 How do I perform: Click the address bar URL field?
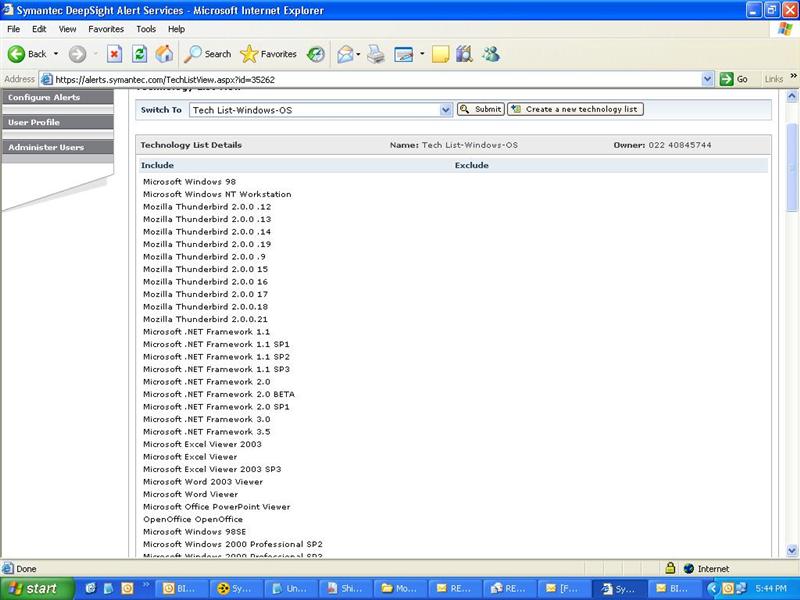click(x=378, y=80)
